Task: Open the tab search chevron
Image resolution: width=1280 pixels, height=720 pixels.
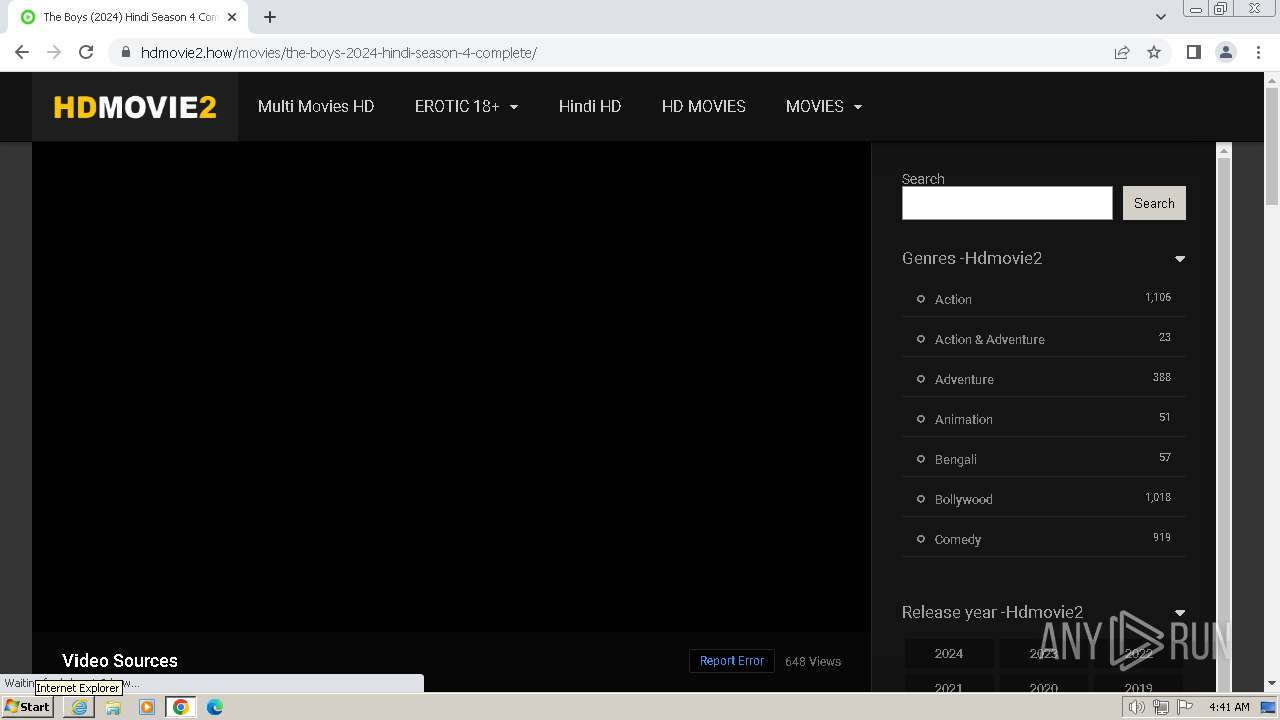Action: coord(1161,17)
